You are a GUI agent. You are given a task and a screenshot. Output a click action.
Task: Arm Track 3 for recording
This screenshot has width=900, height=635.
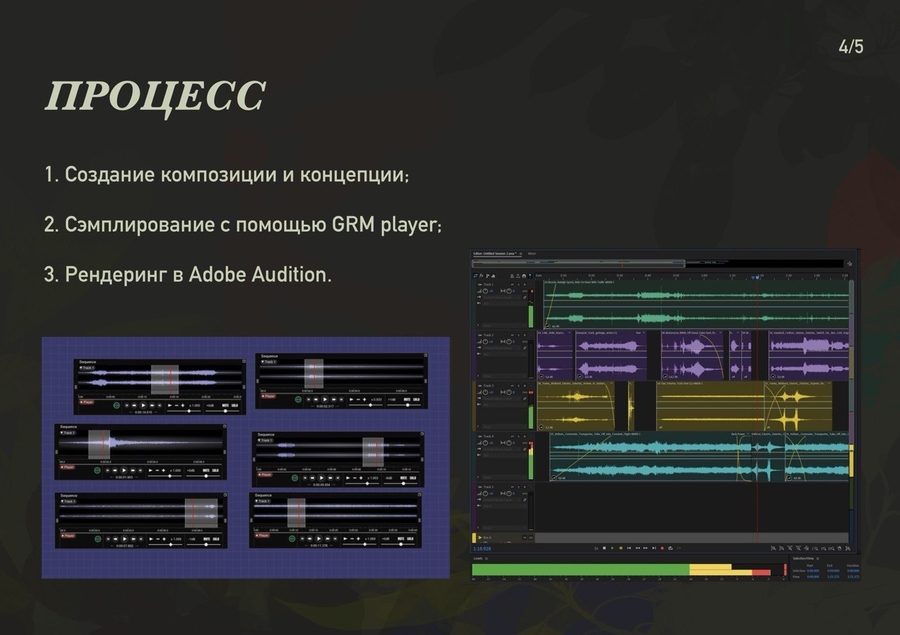click(x=525, y=385)
